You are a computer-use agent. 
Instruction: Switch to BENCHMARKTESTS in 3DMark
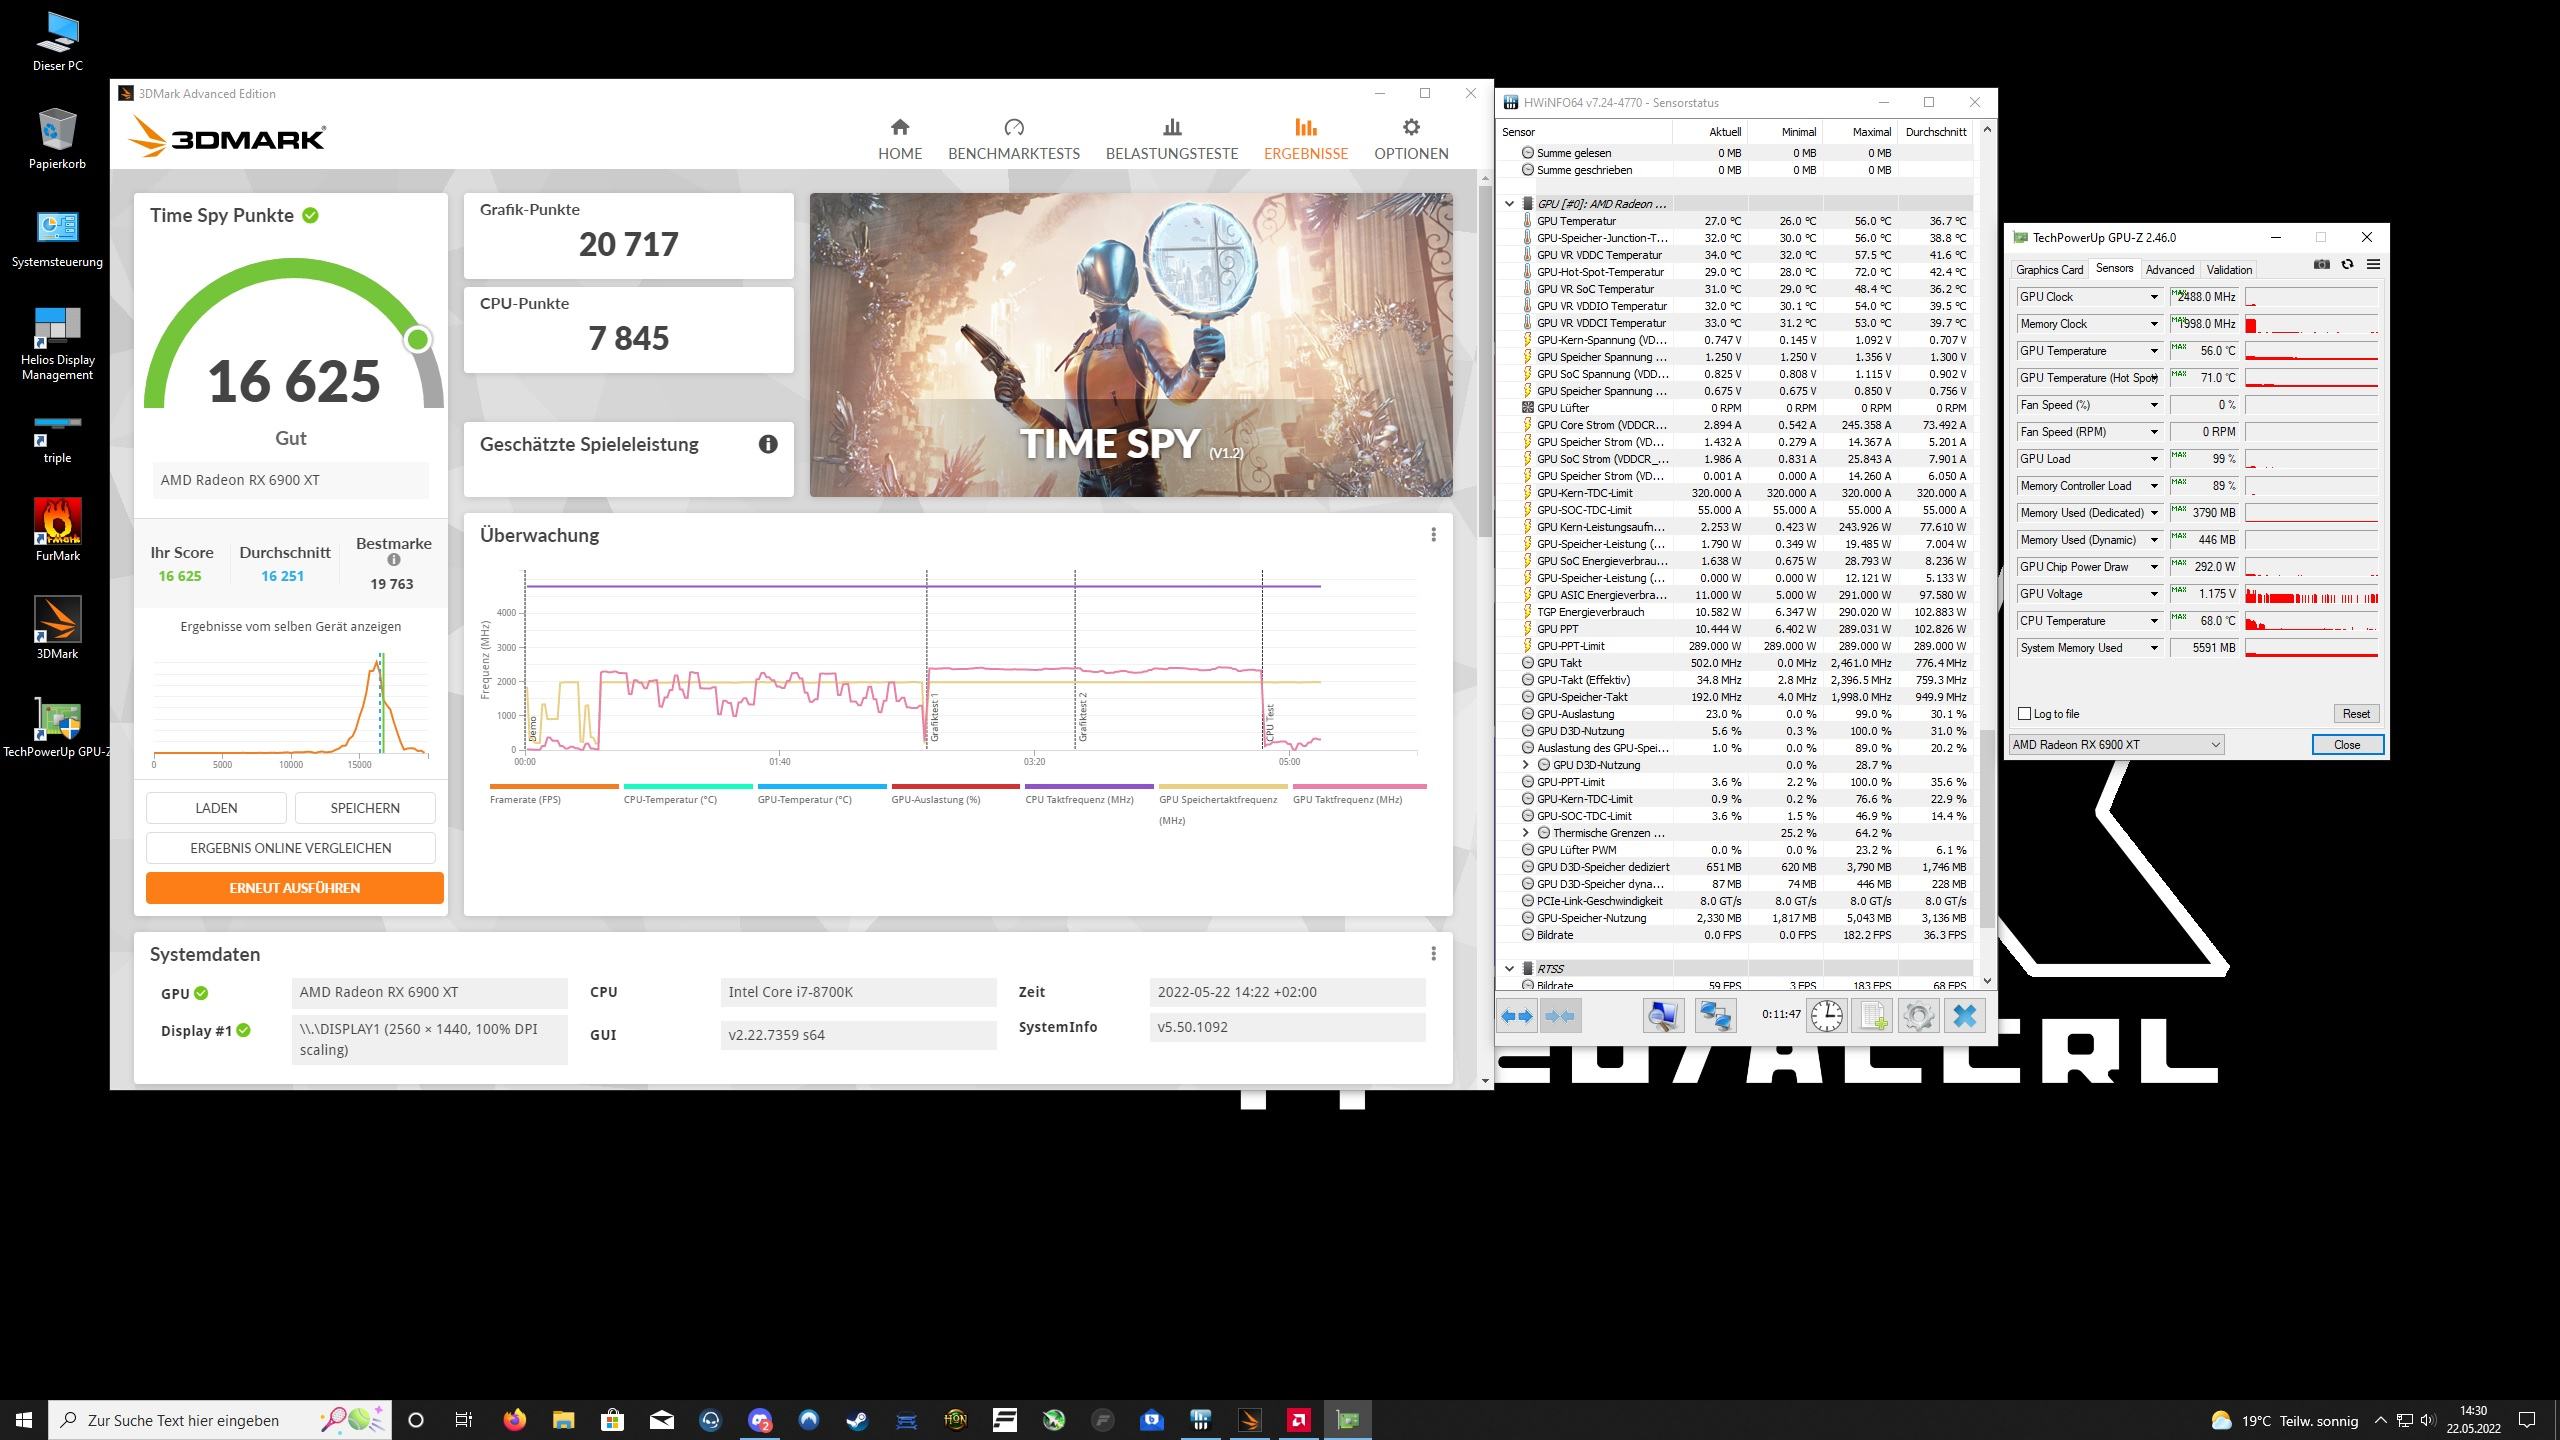coord(1013,139)
